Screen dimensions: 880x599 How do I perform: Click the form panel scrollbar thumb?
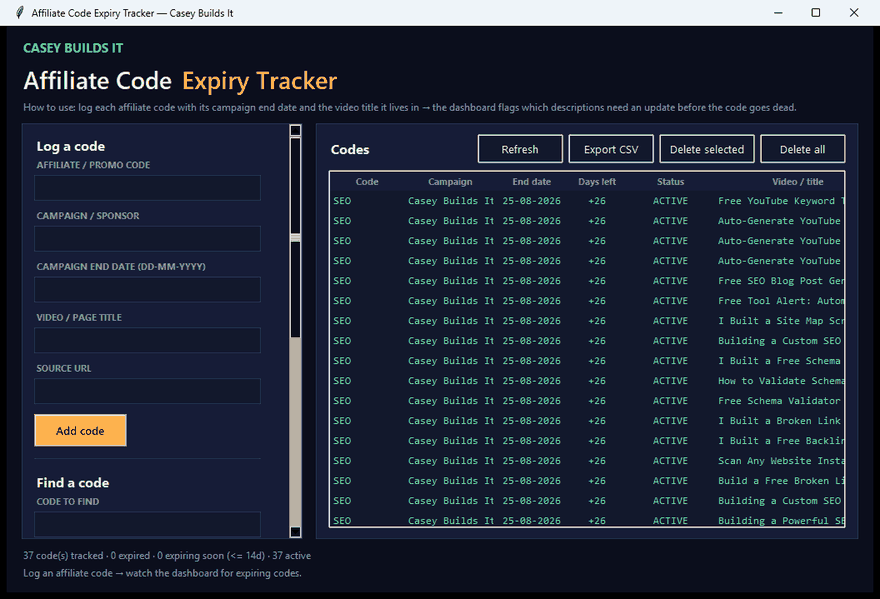295,237
